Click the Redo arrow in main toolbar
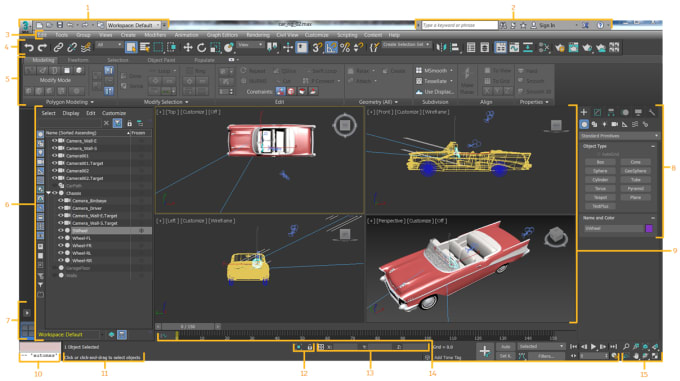 42,48
